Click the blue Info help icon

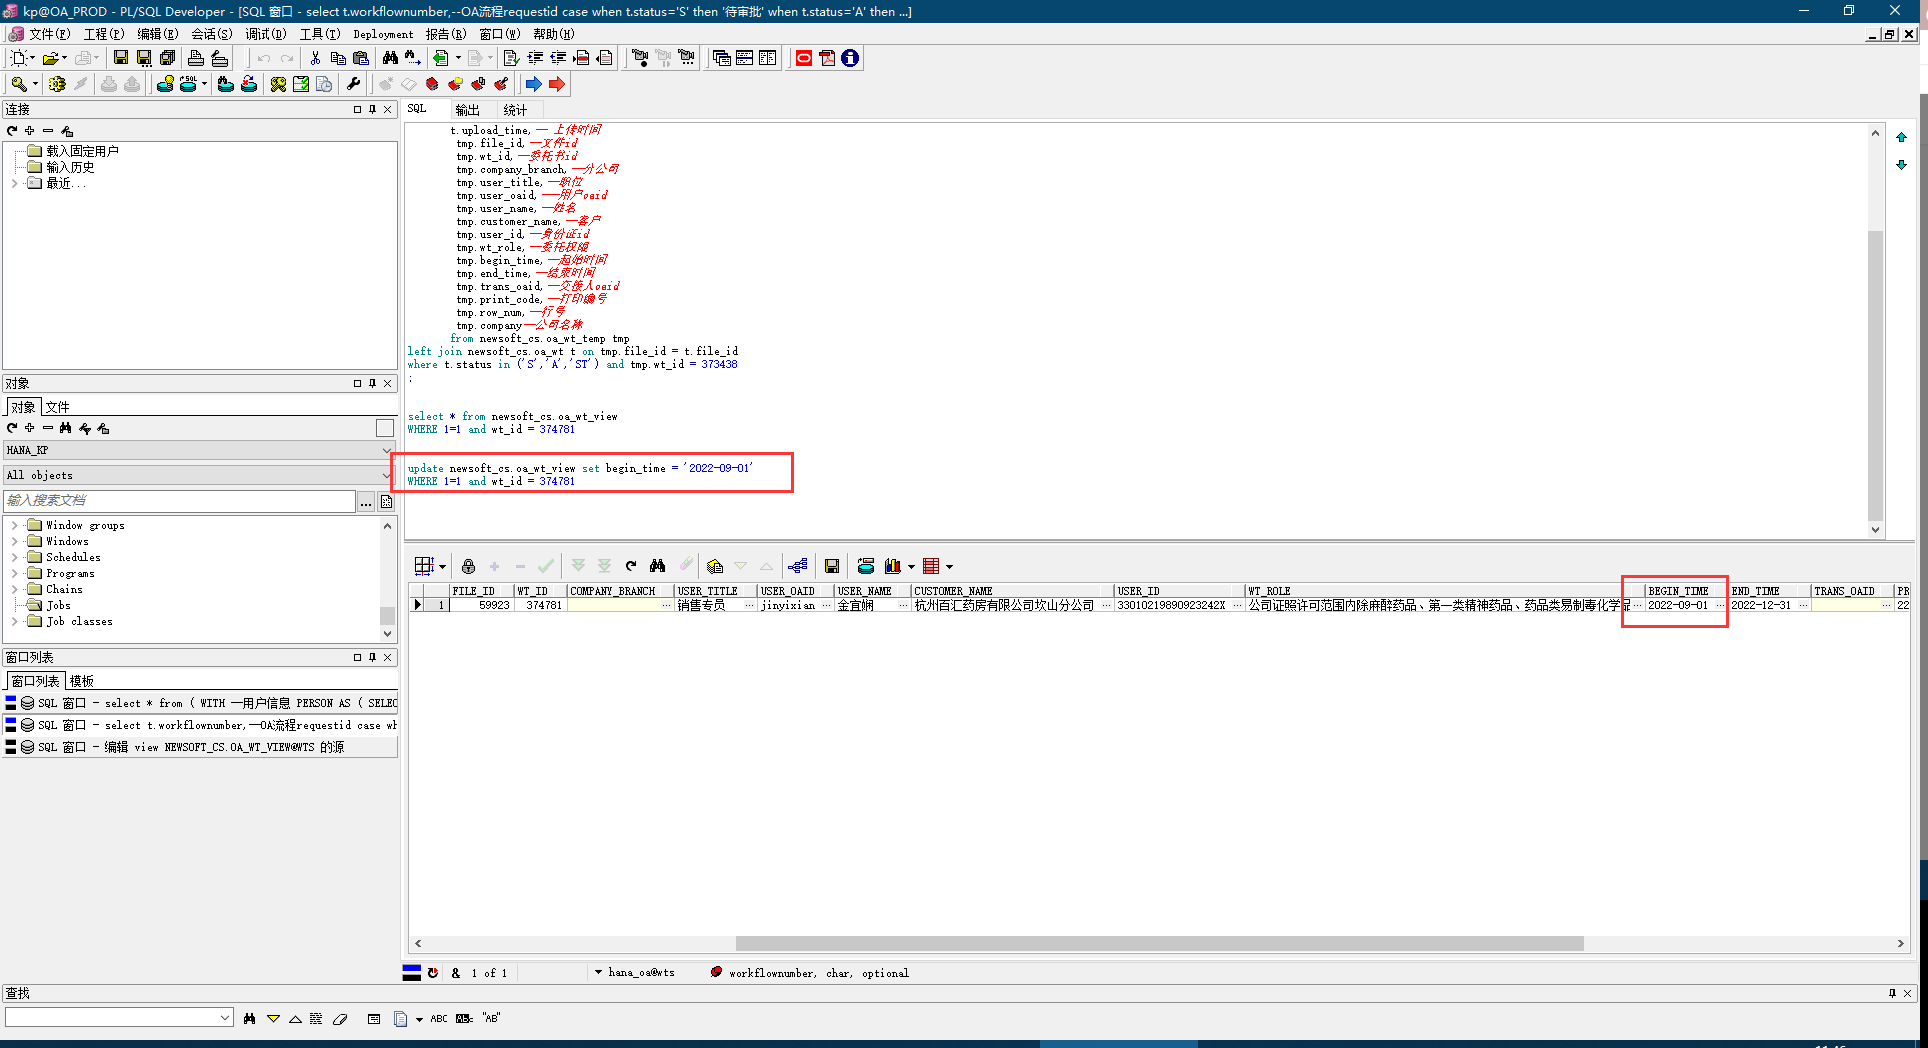pyautogui.click(x=850, y=58)
